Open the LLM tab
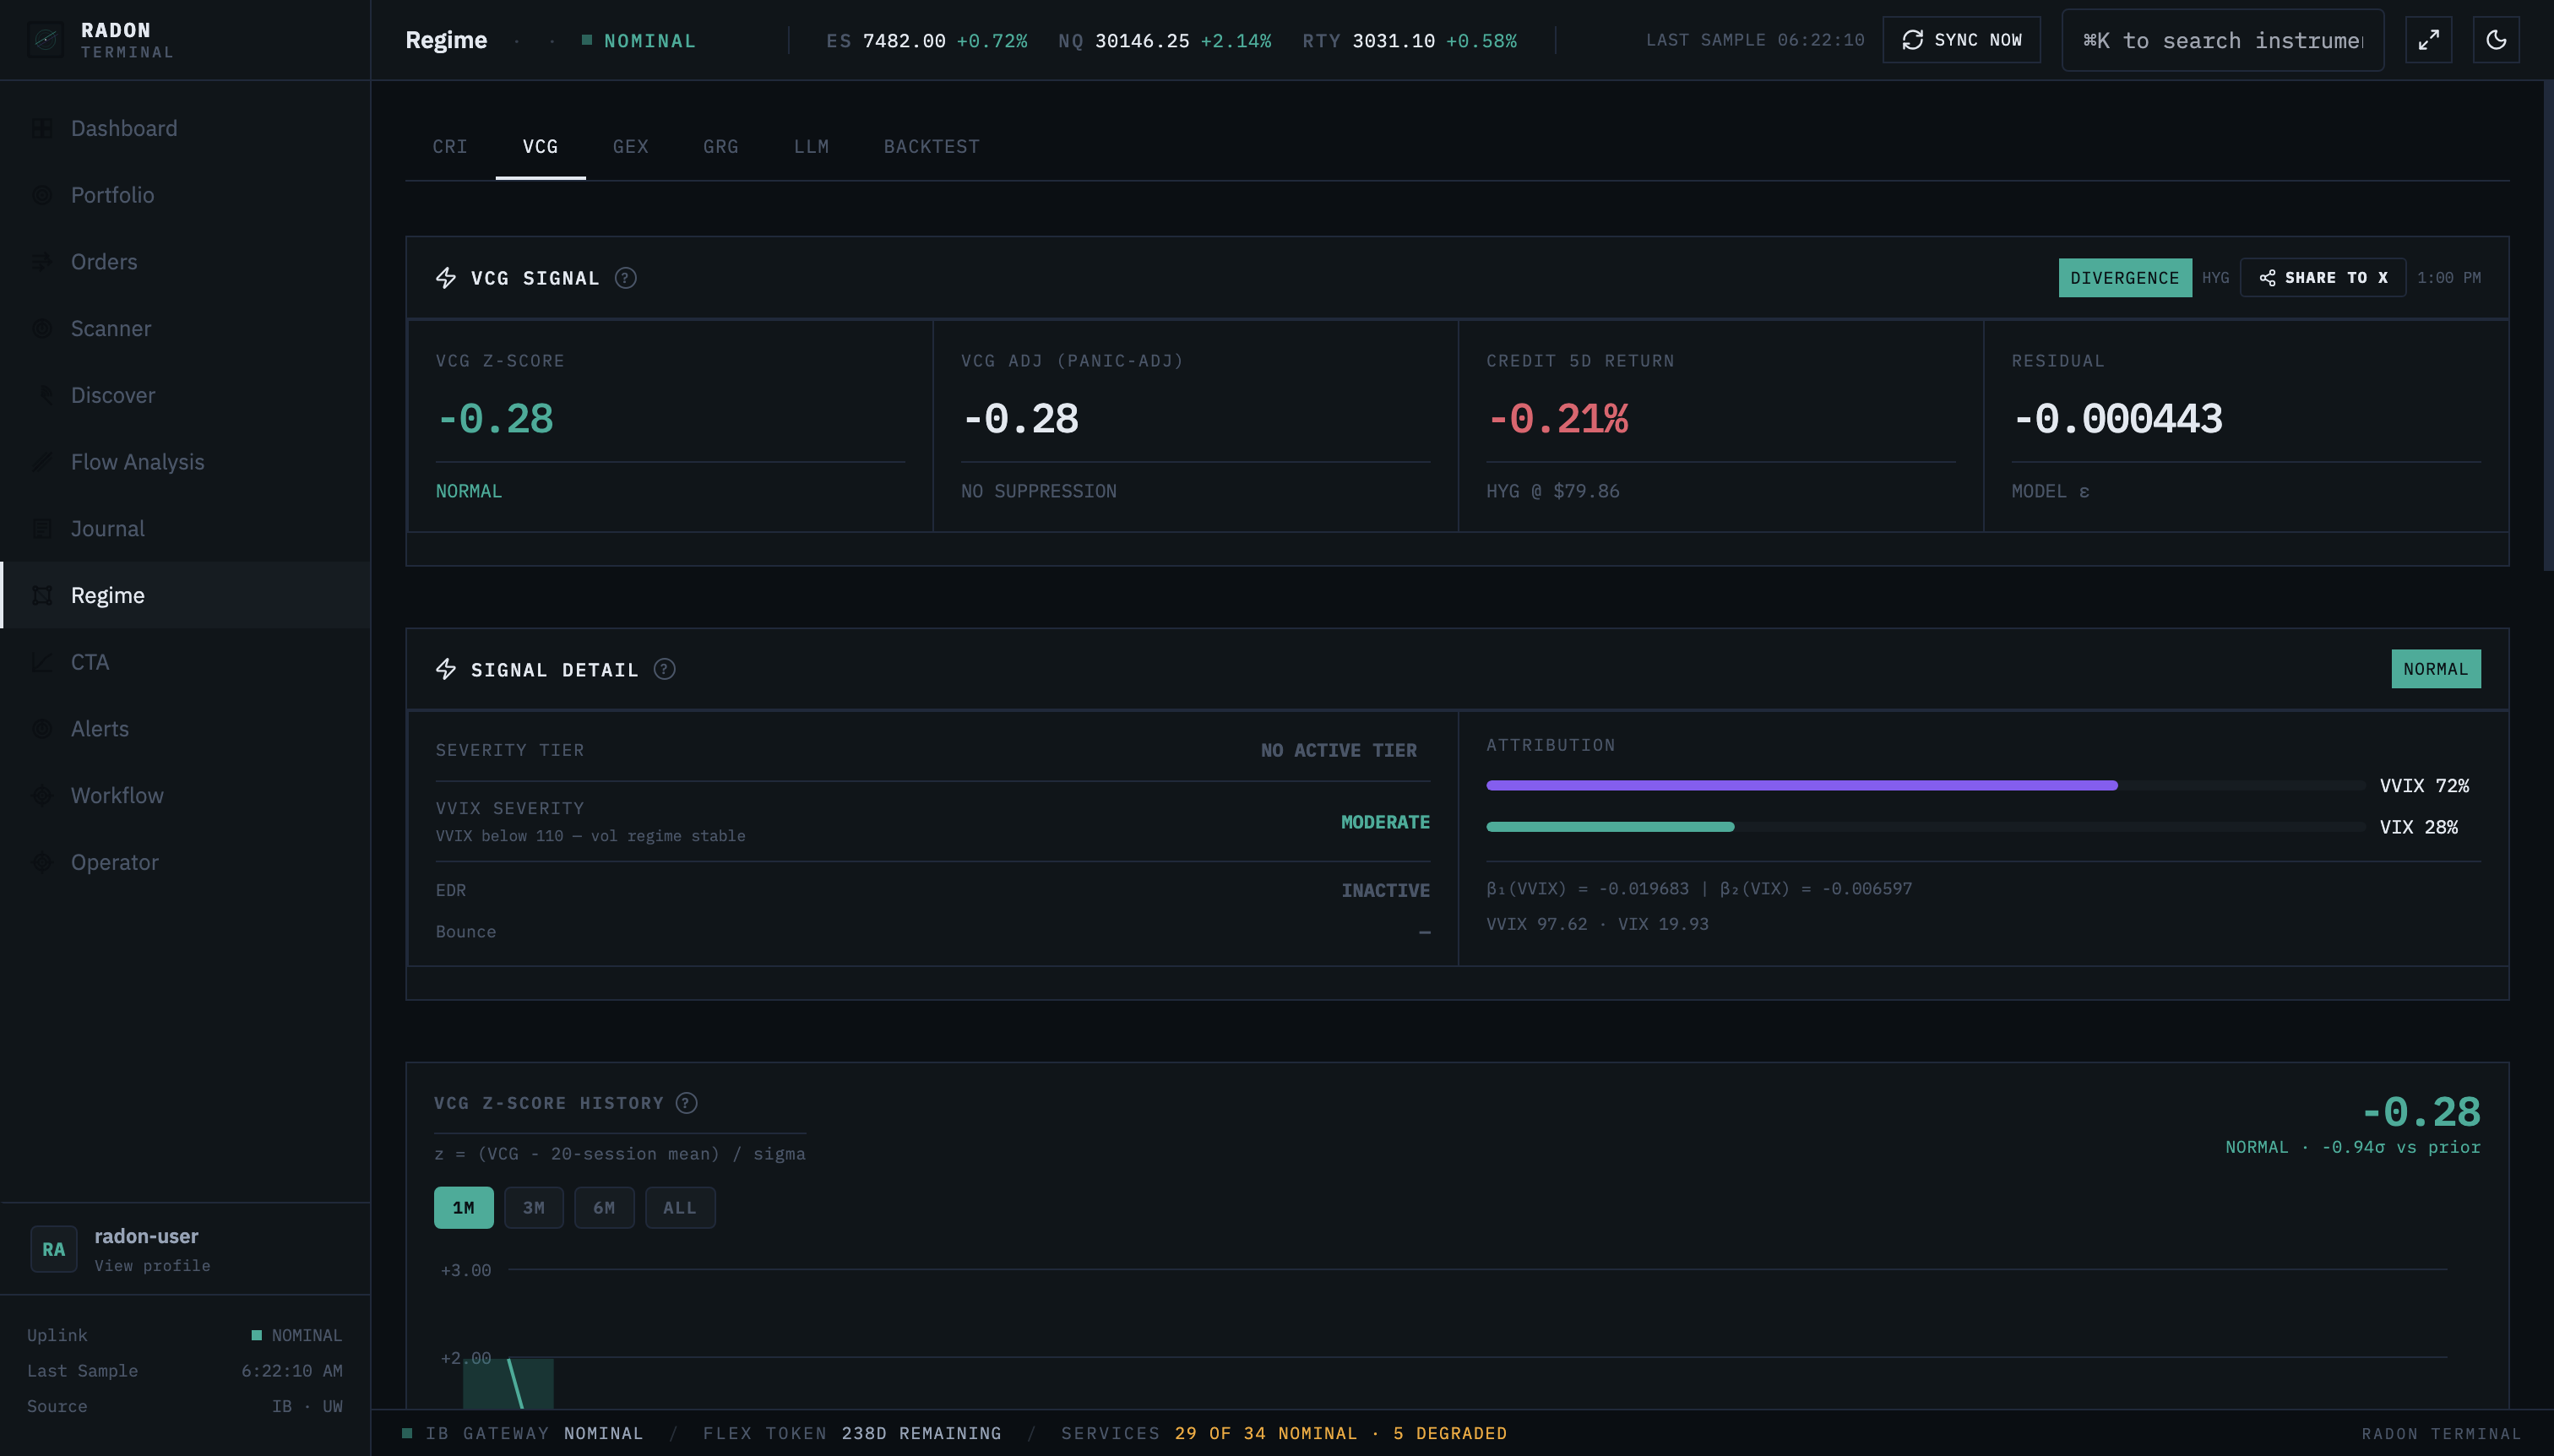The width and height of the screenshot is (2554, 1456). (x=811, y=147)
